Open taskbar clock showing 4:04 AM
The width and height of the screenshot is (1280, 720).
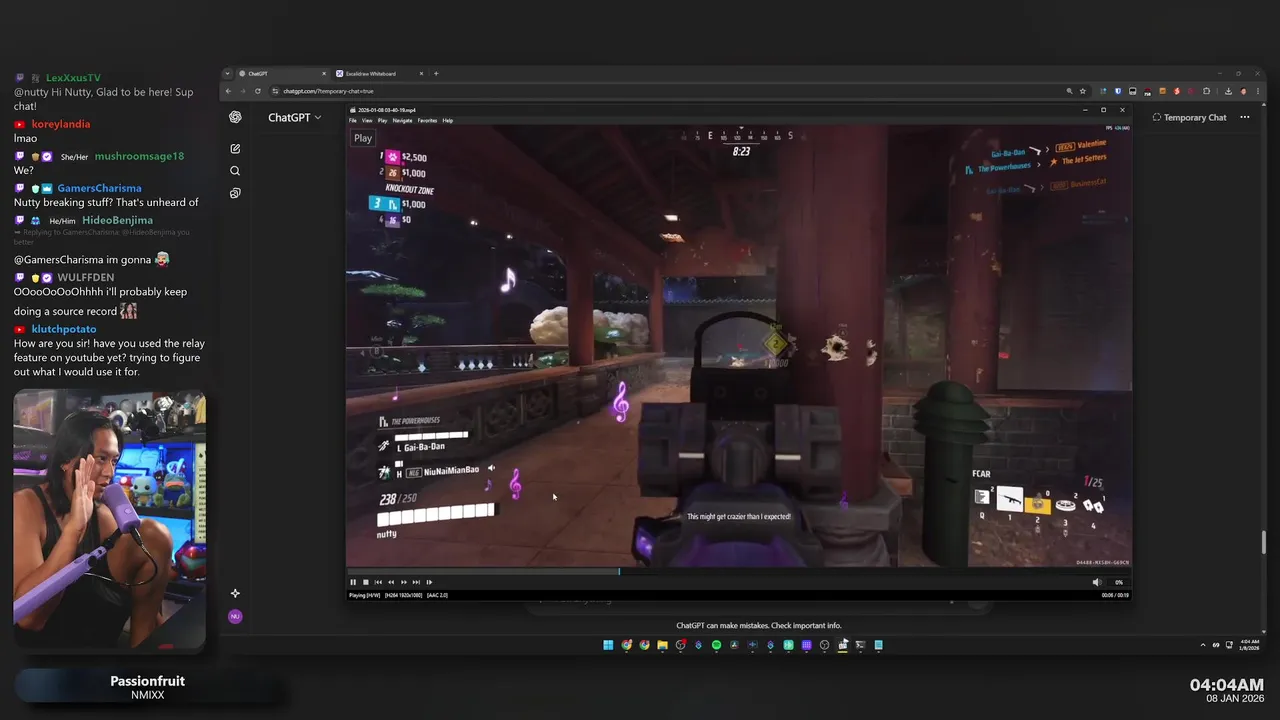(1250, 645)
